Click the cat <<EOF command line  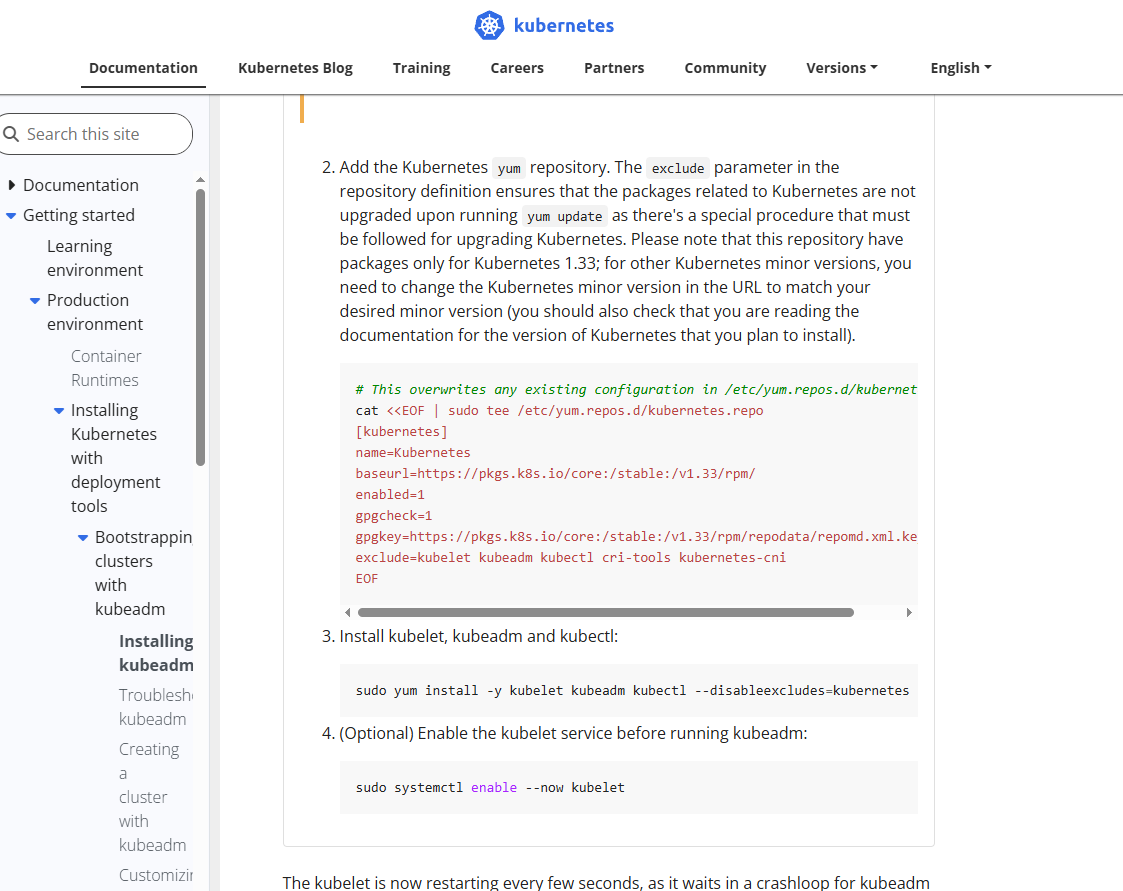559,410
